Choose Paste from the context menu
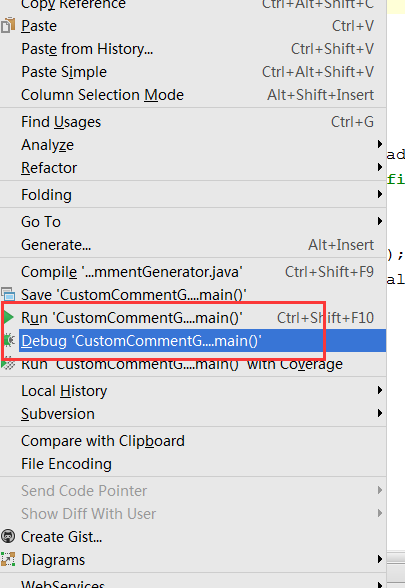This screenshot has height=588, width=405. [193, 26]
